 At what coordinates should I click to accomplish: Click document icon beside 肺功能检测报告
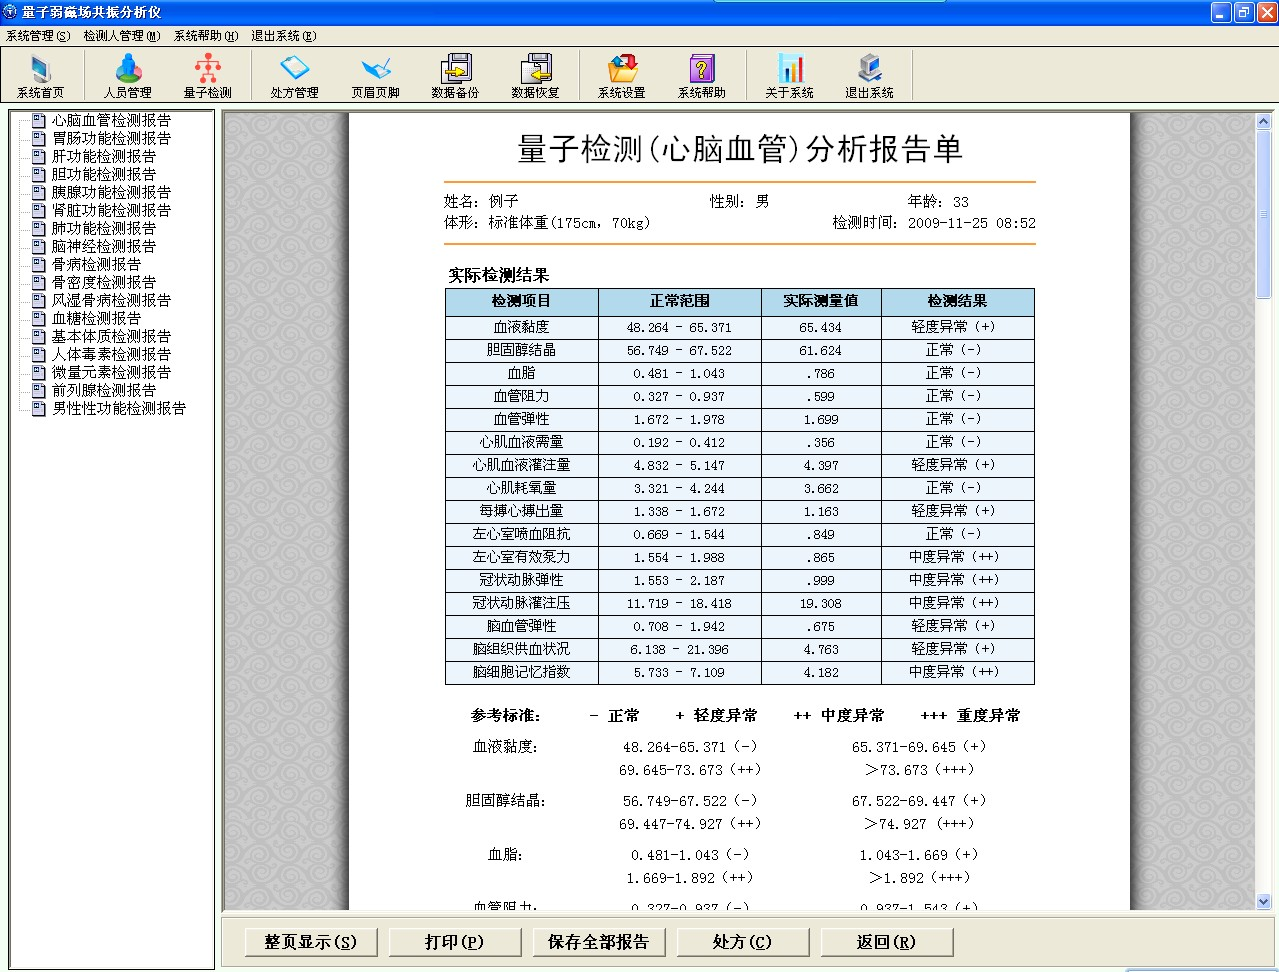pos(39,228)
